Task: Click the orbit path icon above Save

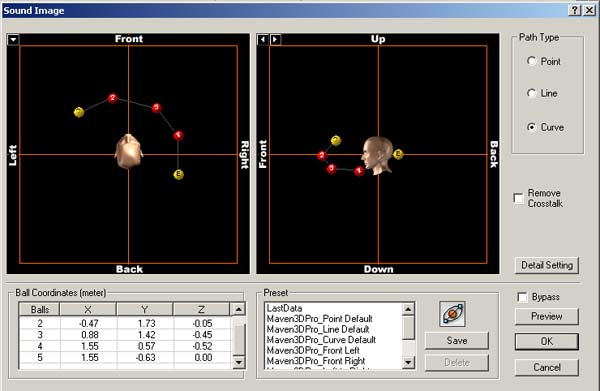Action: [x=452, y=314]
